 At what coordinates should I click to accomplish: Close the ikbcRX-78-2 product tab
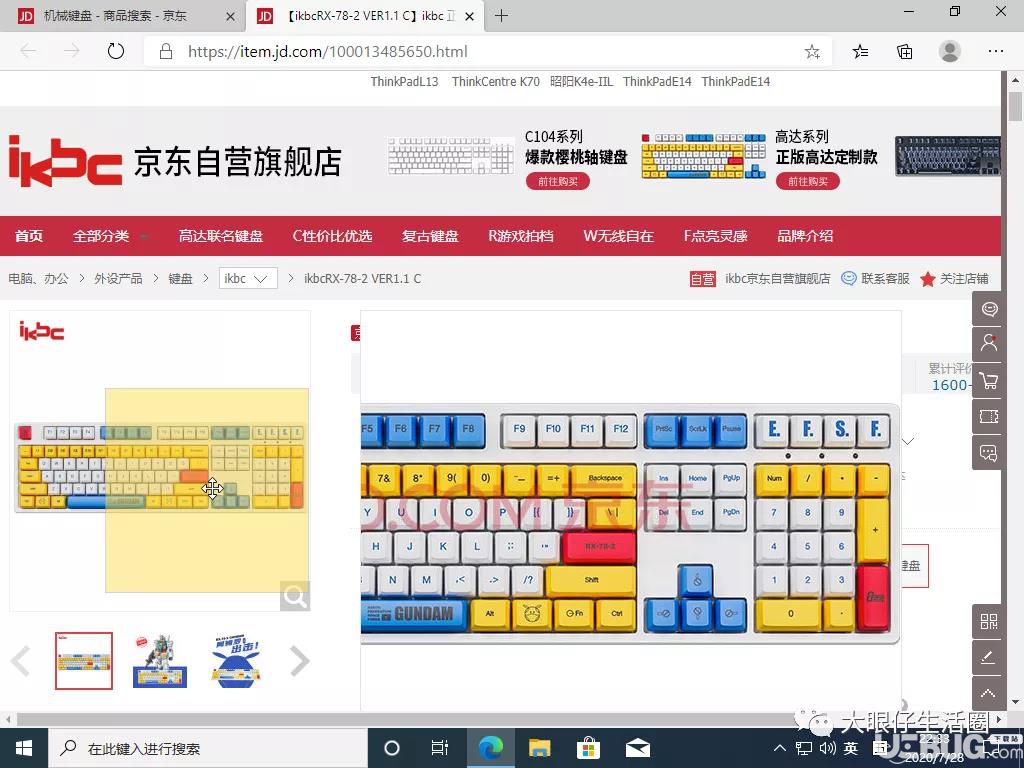coord(469,16)
